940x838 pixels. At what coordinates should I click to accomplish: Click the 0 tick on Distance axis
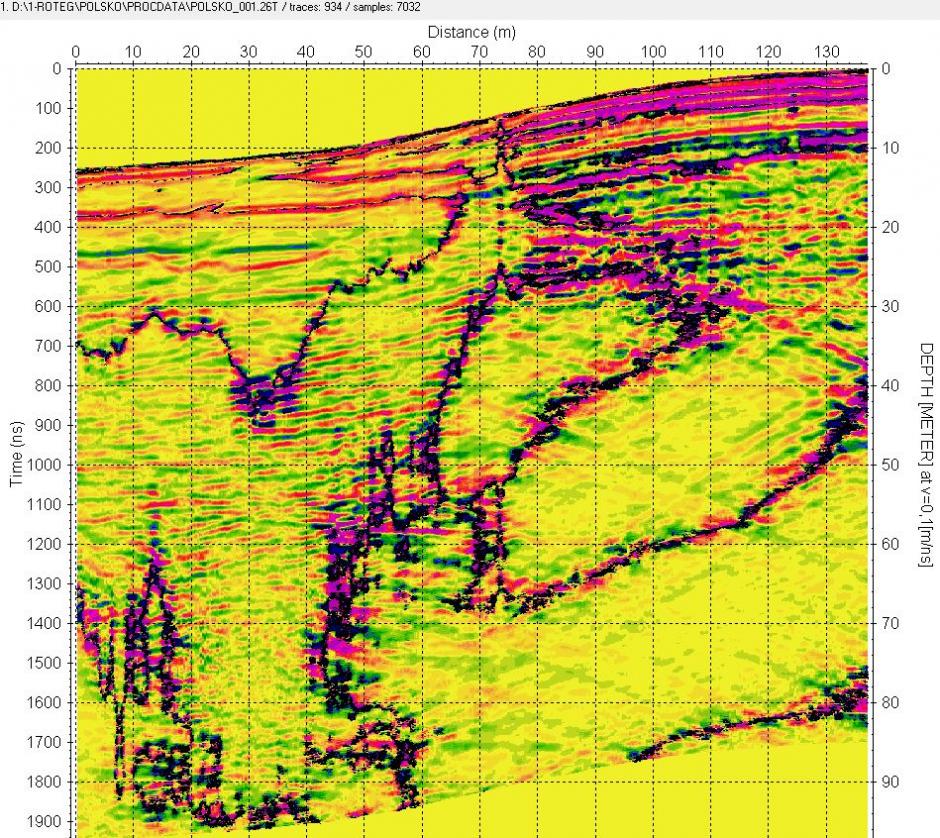76,51
